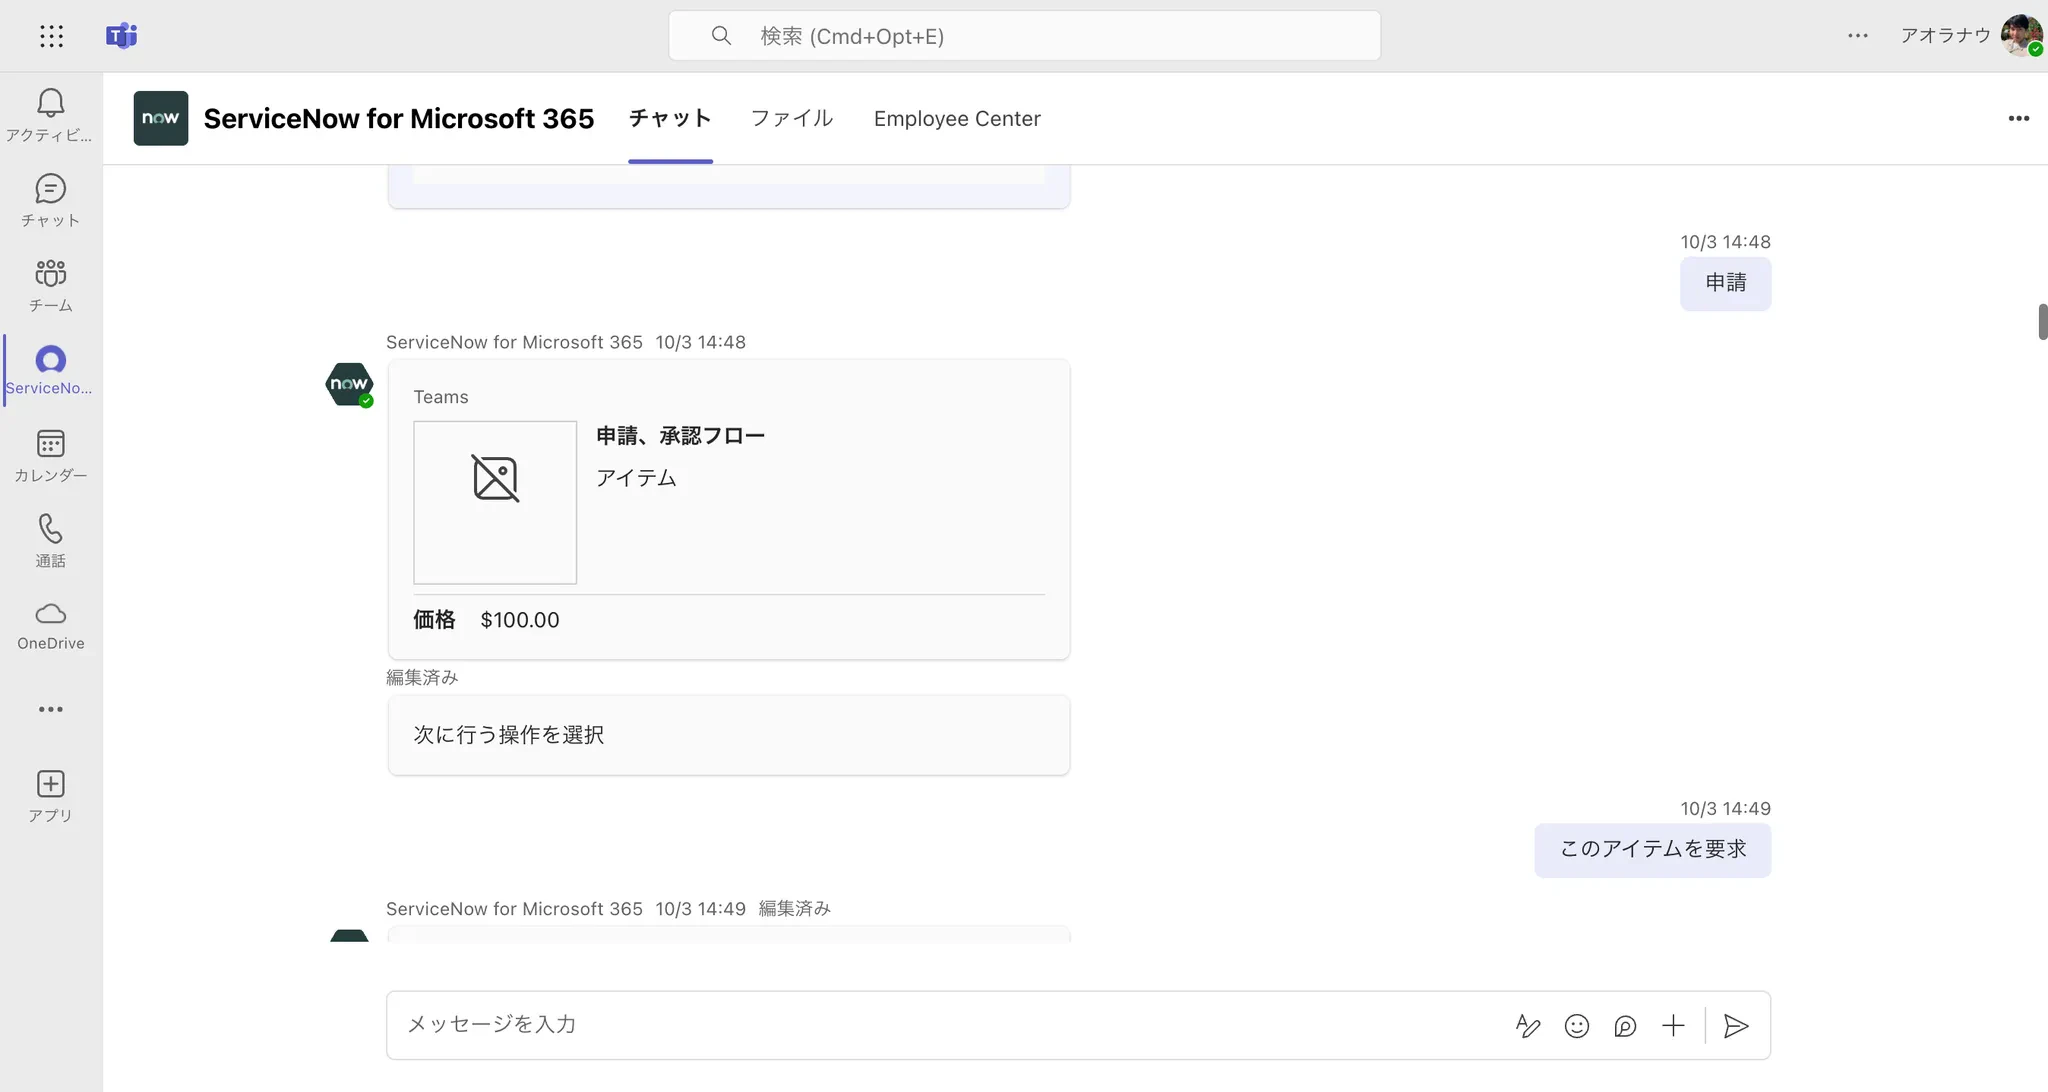The image size is (2048, 1092).
Task: Open the アクティビティ notifications bell
Action: [x=51, y=115]
